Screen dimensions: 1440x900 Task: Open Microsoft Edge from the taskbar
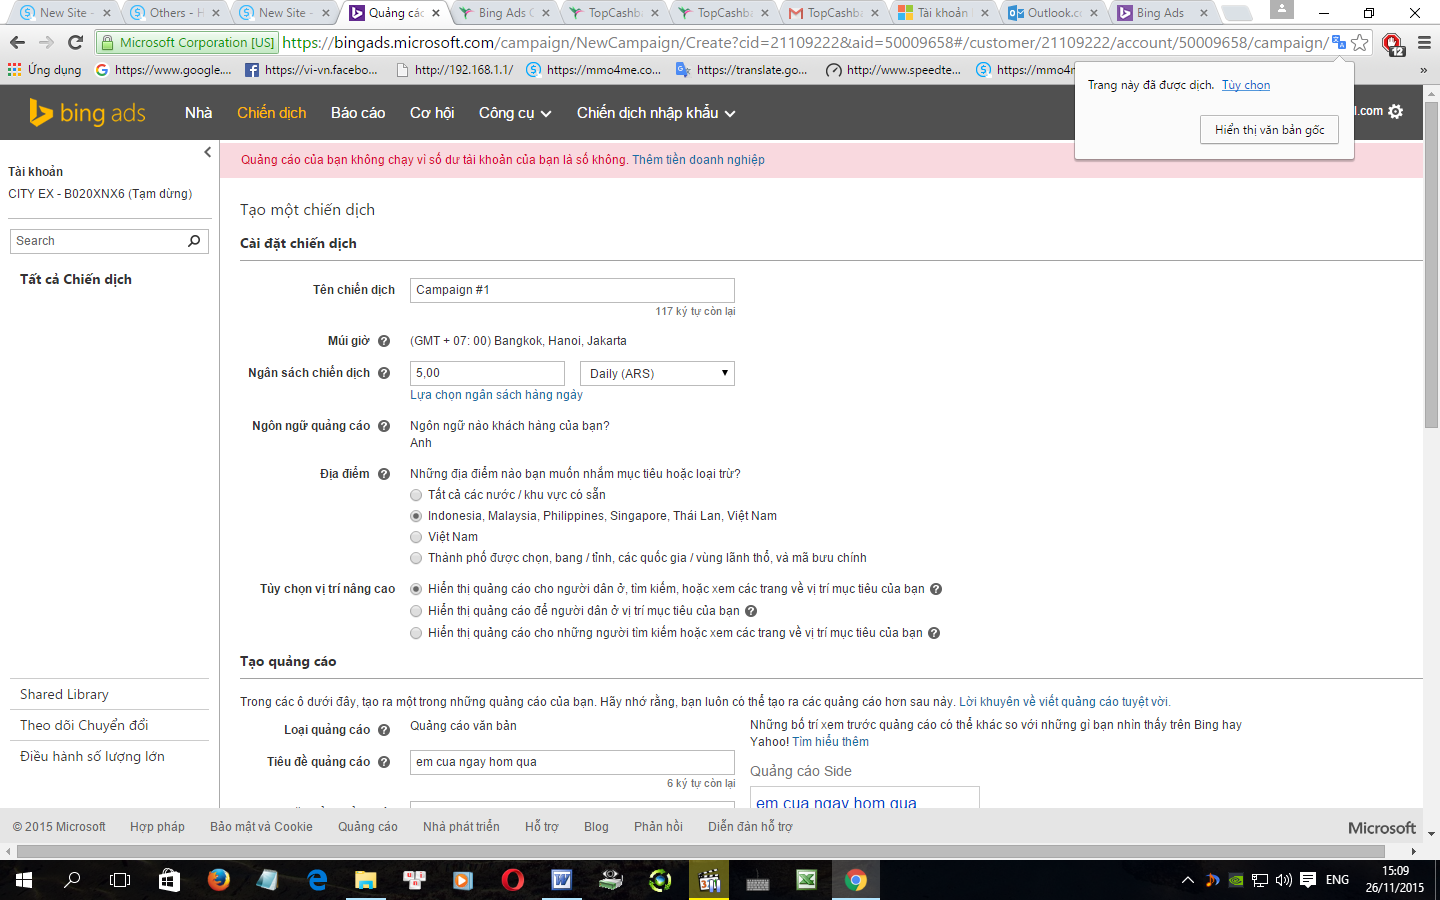click(316, 880)
